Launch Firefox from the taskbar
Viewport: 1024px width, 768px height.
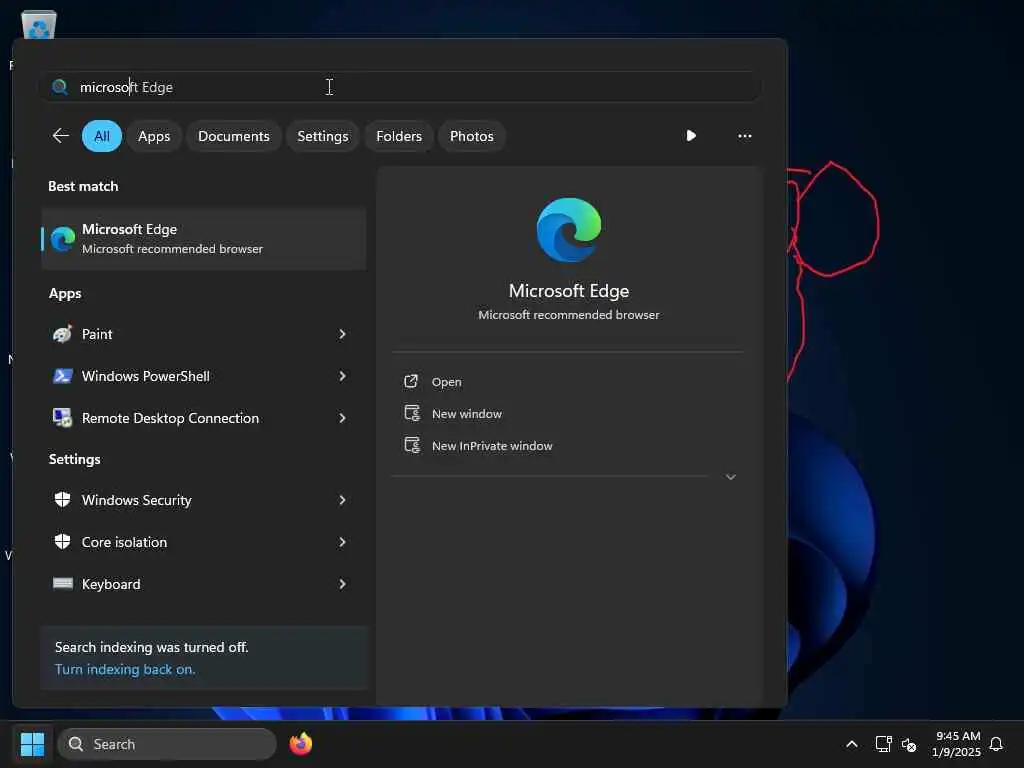300,744
